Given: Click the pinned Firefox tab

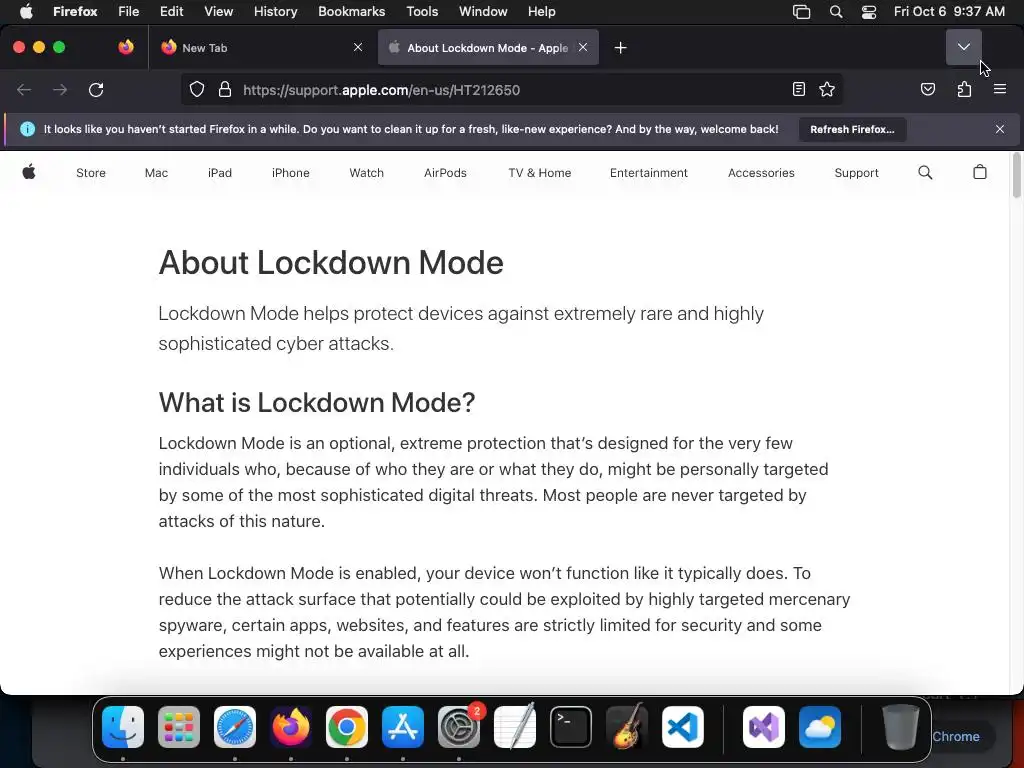Looking at the screenshot, I should click(126, 47).
